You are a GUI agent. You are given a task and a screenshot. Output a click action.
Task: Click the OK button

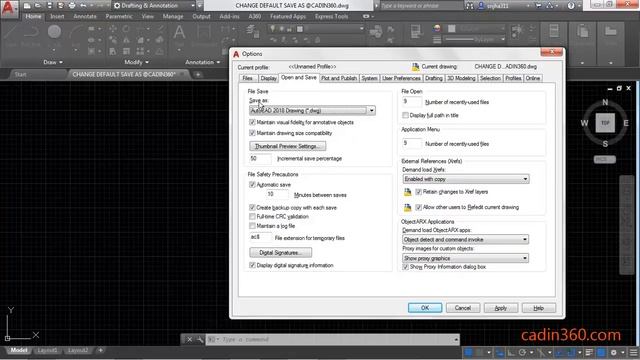tap(425, 308)
